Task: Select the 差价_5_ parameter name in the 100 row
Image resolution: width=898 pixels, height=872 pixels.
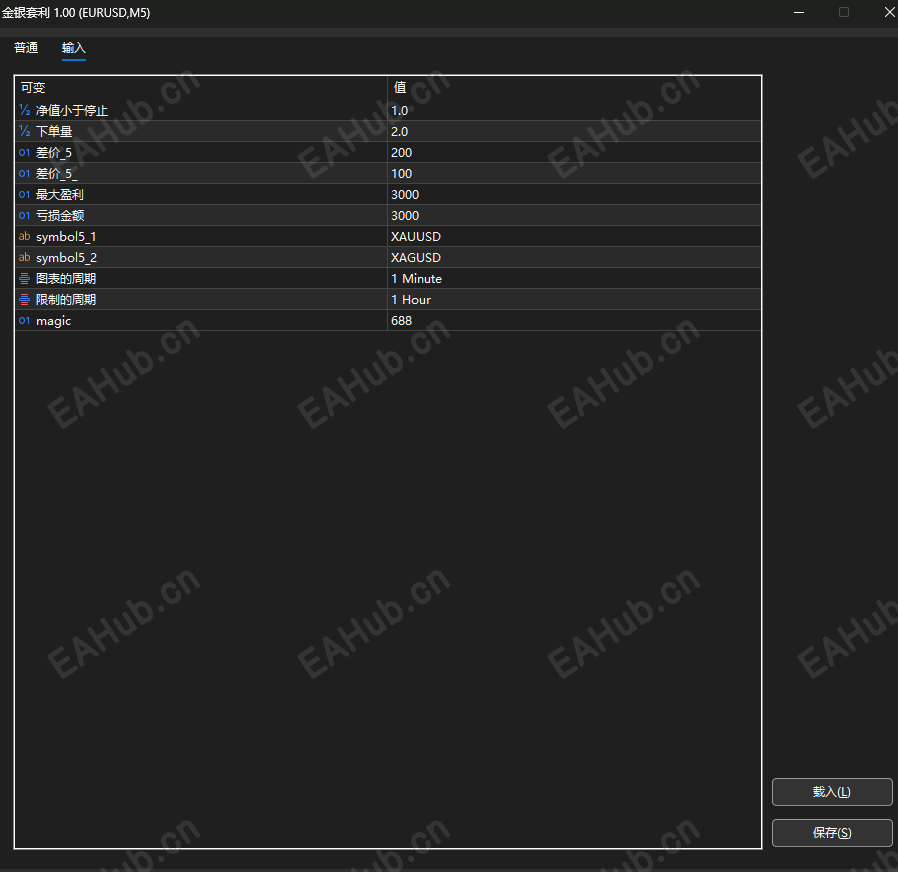Action: pyautogui.click(x=56, y=173)
